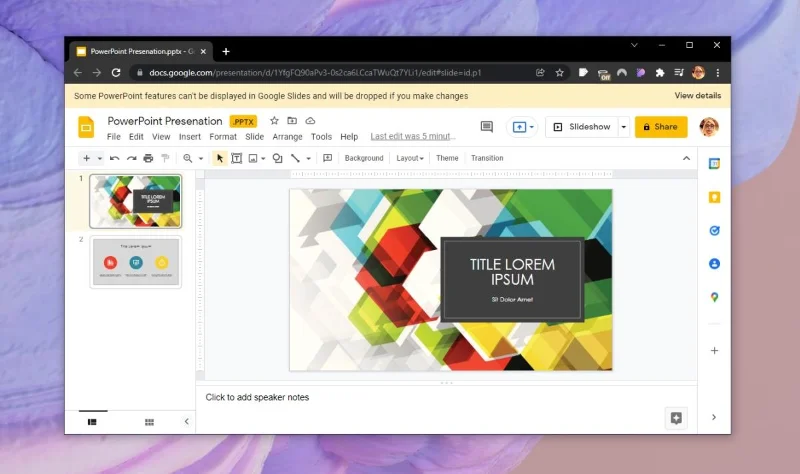800x474 pixels.
Task: Open Google Keep in side panel
Action: 714,197
